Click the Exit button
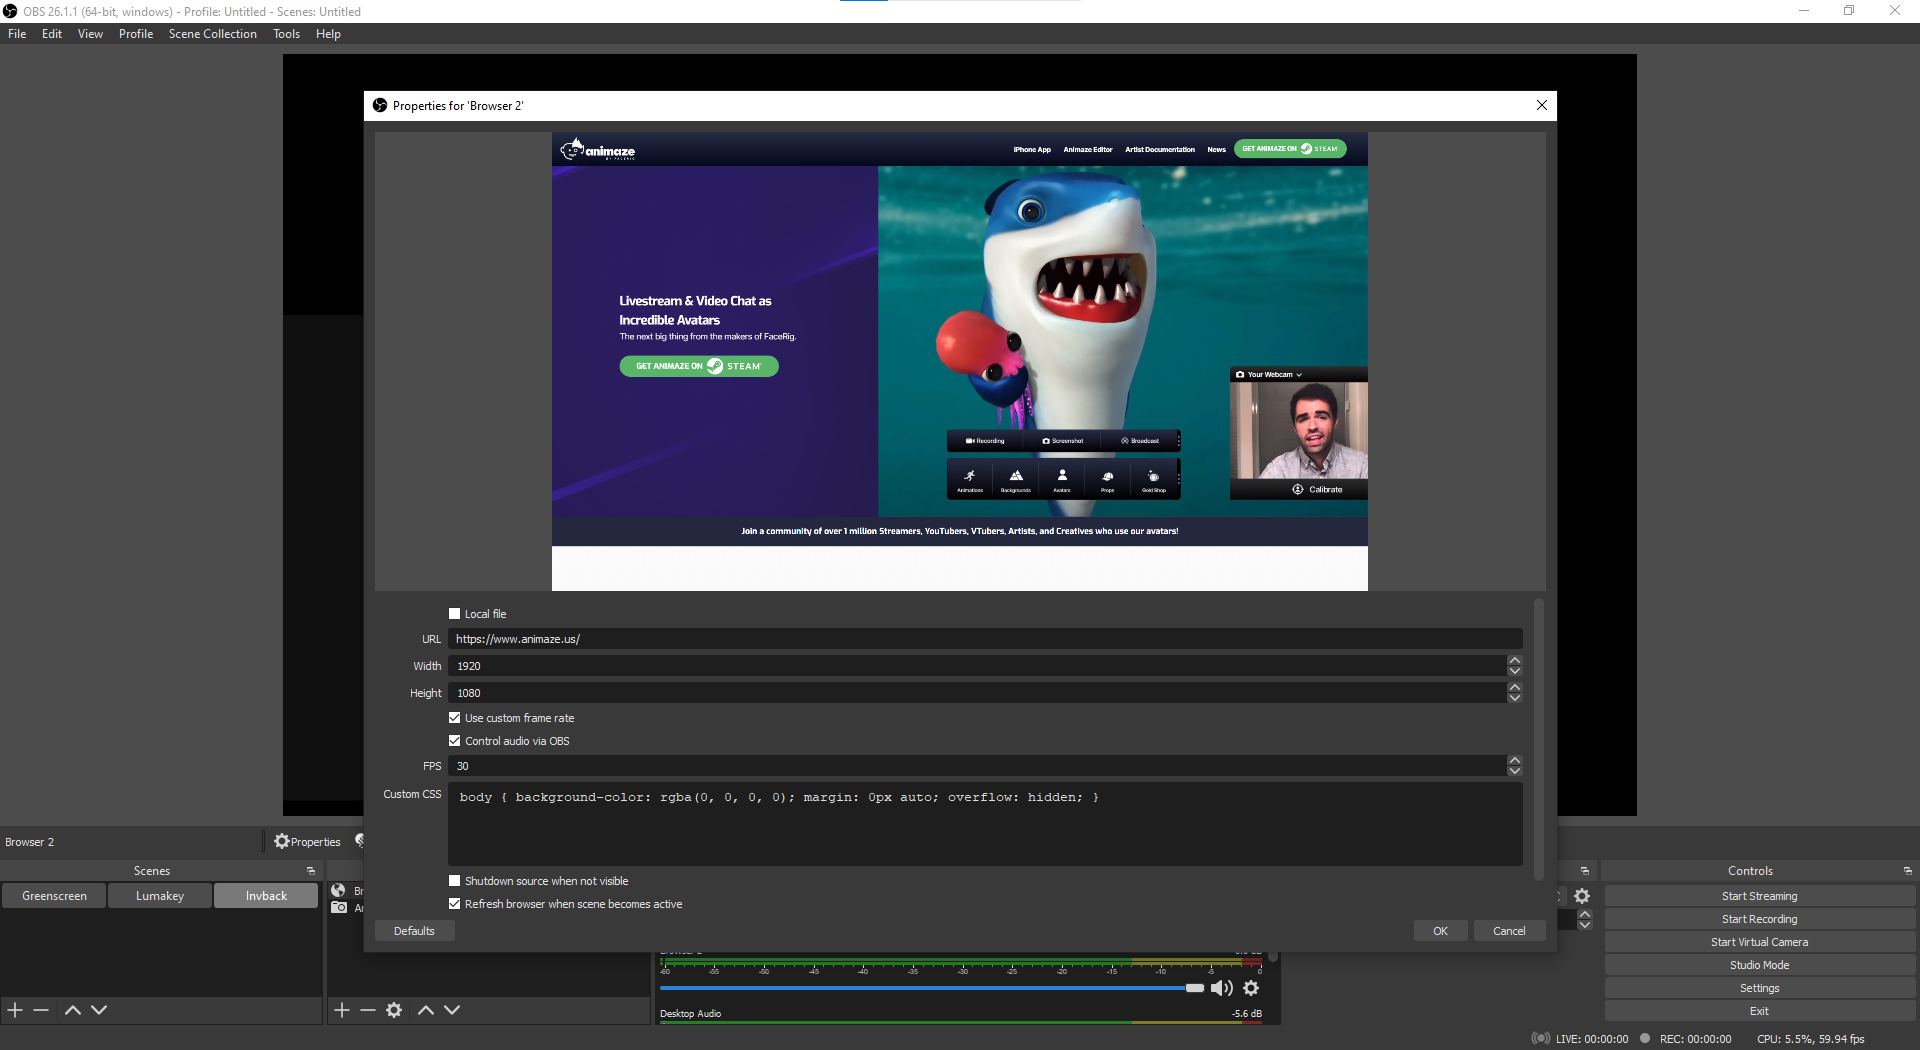Viewport: 1920px width, 1050px height. [1759, 1011]
